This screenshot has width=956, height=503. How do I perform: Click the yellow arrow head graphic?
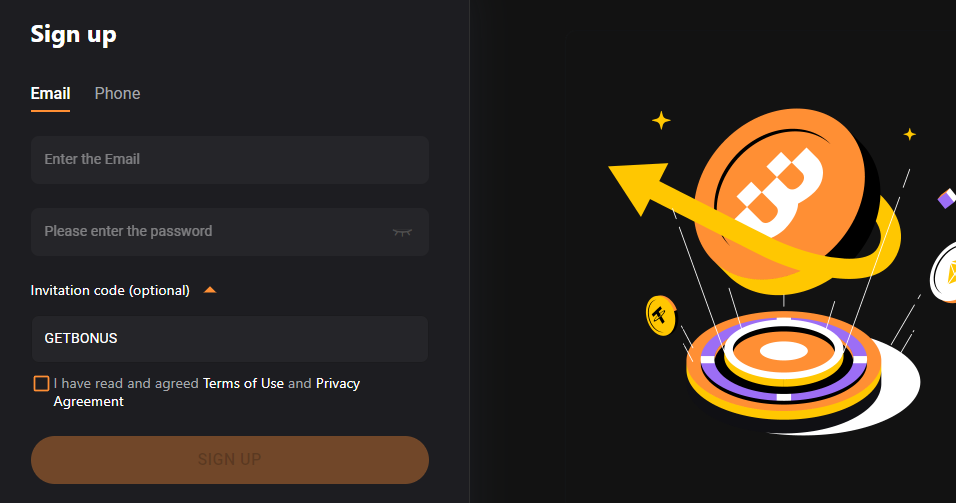(638, 188)
